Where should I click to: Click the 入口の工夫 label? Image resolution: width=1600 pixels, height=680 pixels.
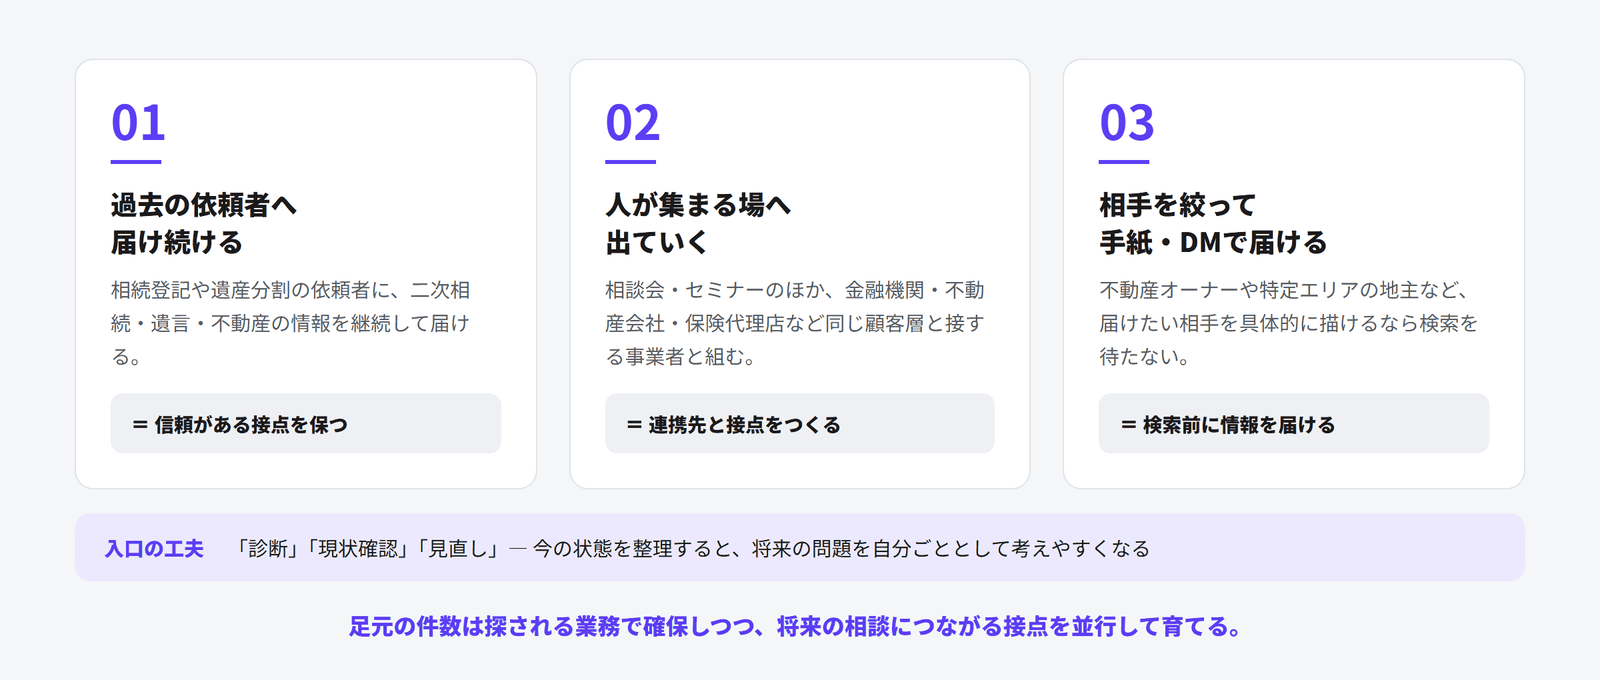154,549
